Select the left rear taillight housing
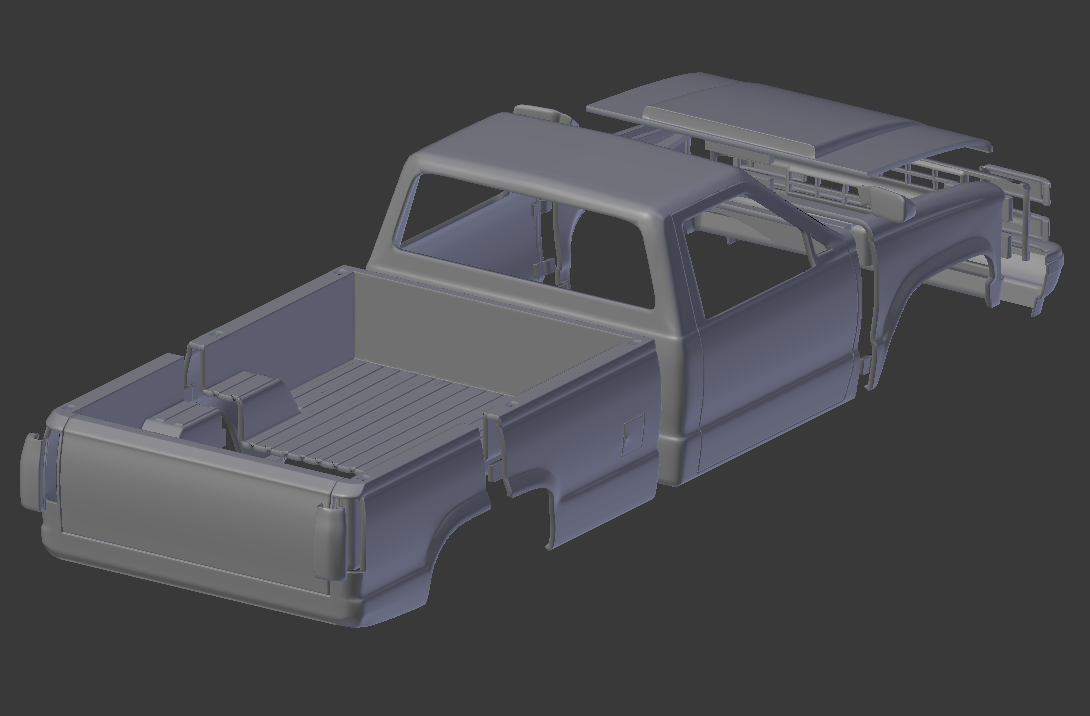The width and height of the screenshot is (1090, 716). click(31, 471)
